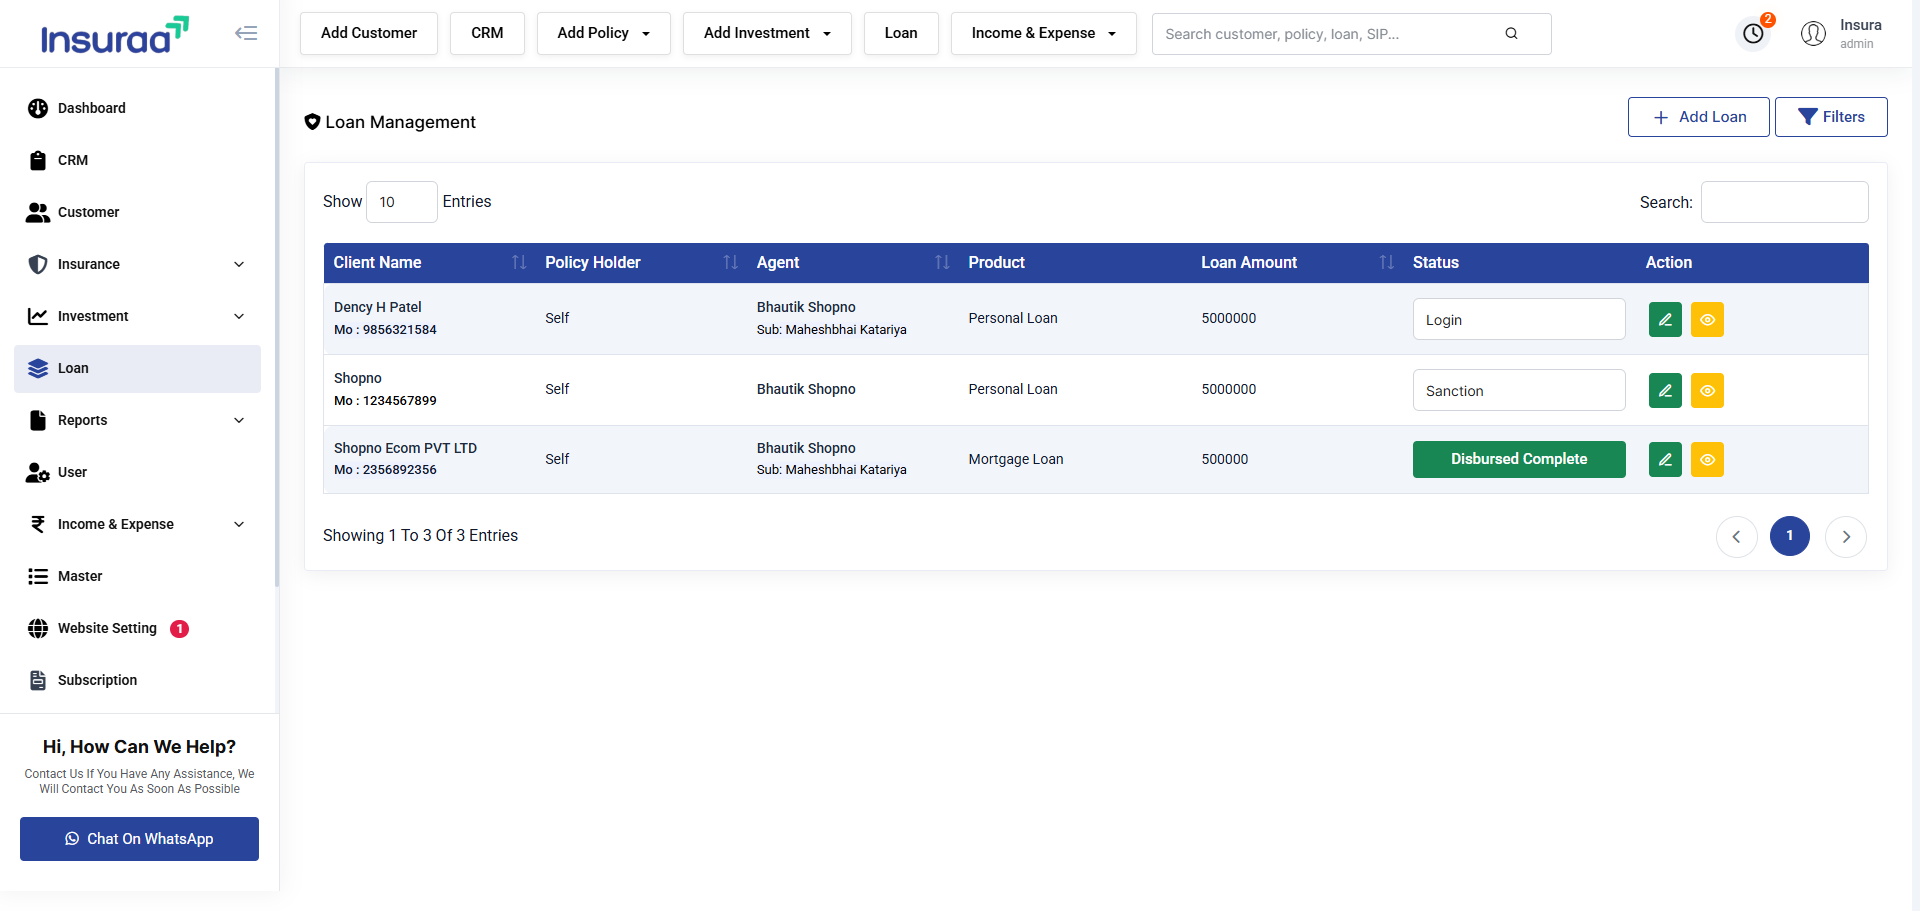Image resolution: width=1920 pixels, height=911 pixels.
Task: Focus the table Search field
Action: click(1784, 202)
